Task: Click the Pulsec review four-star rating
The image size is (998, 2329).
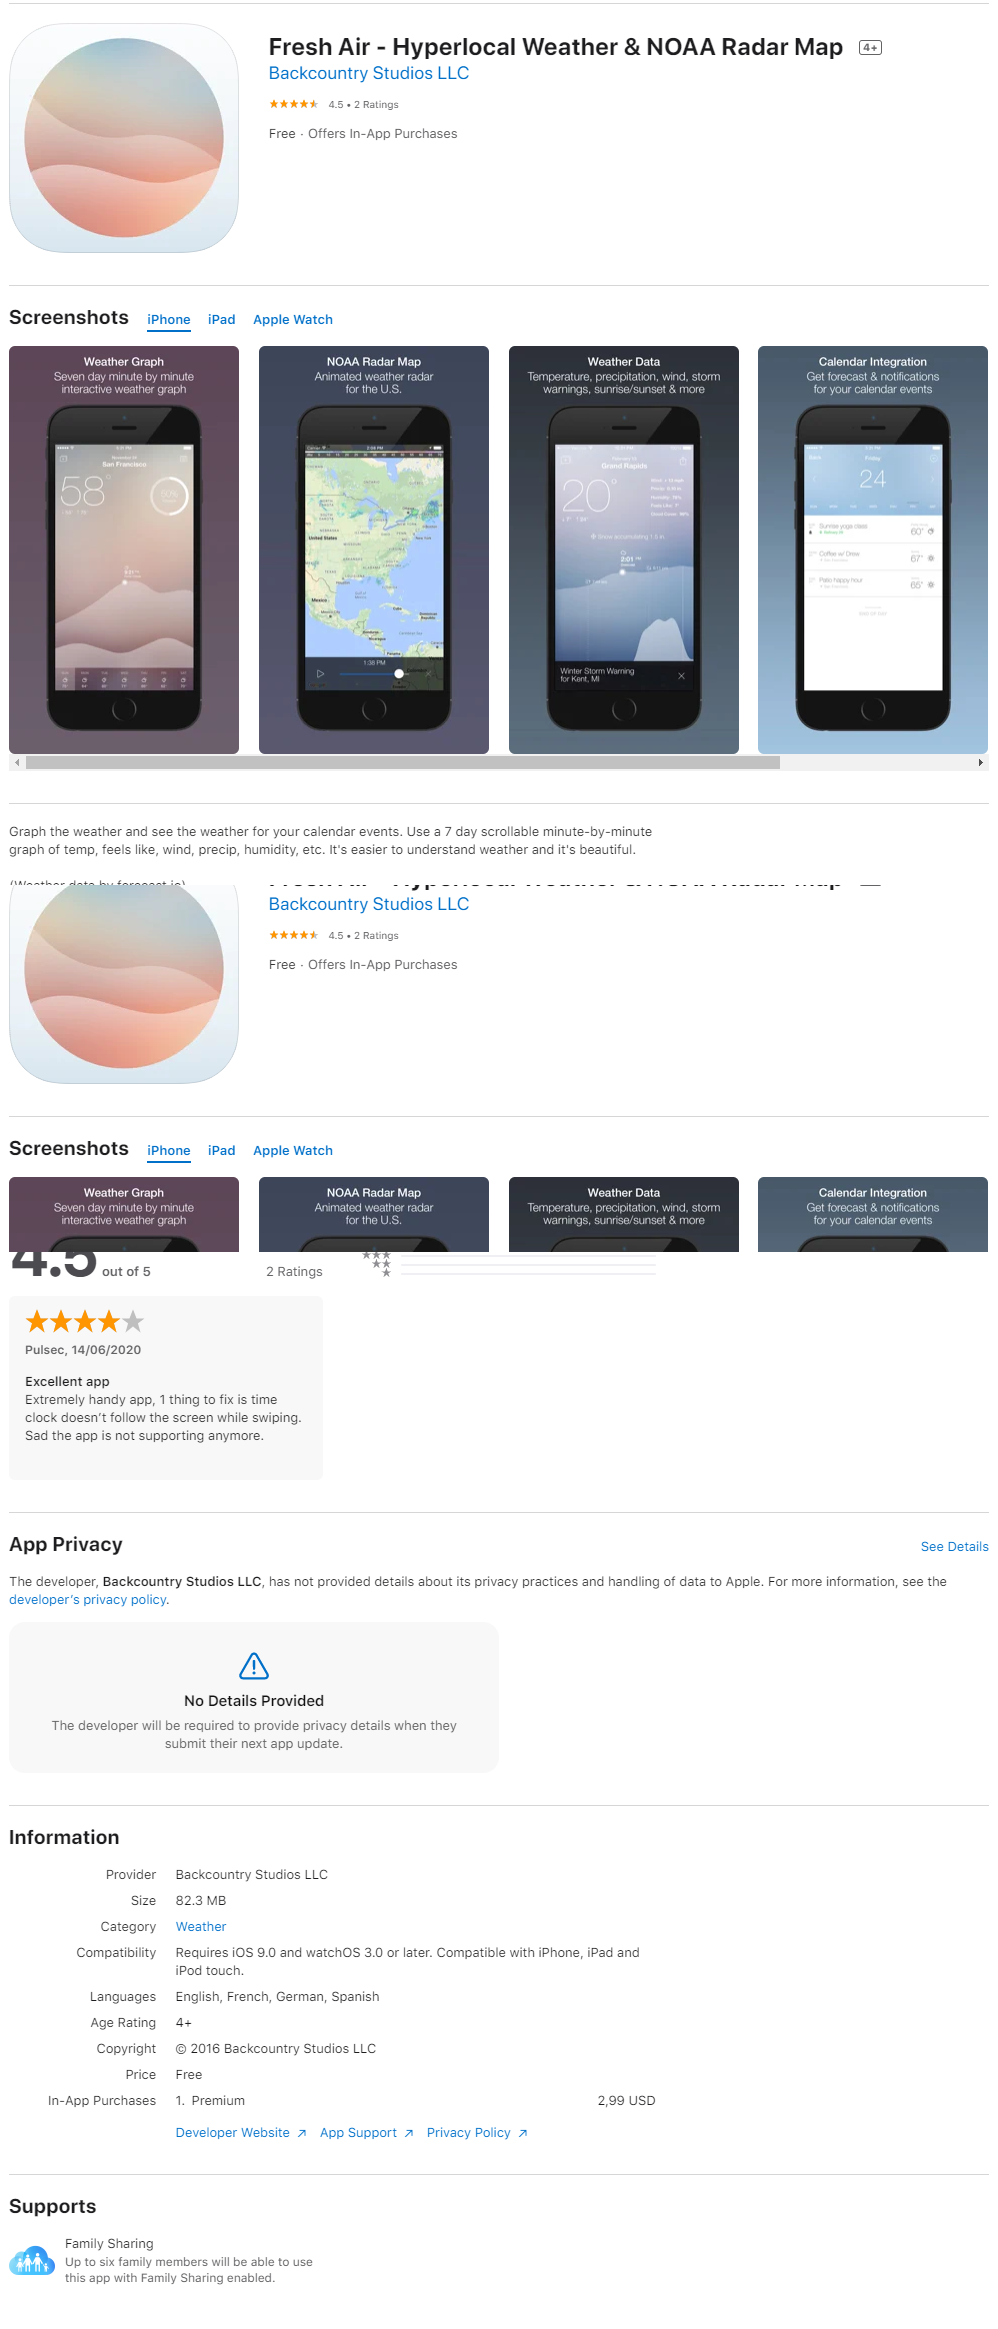Action: click(x=85, y=1322)
